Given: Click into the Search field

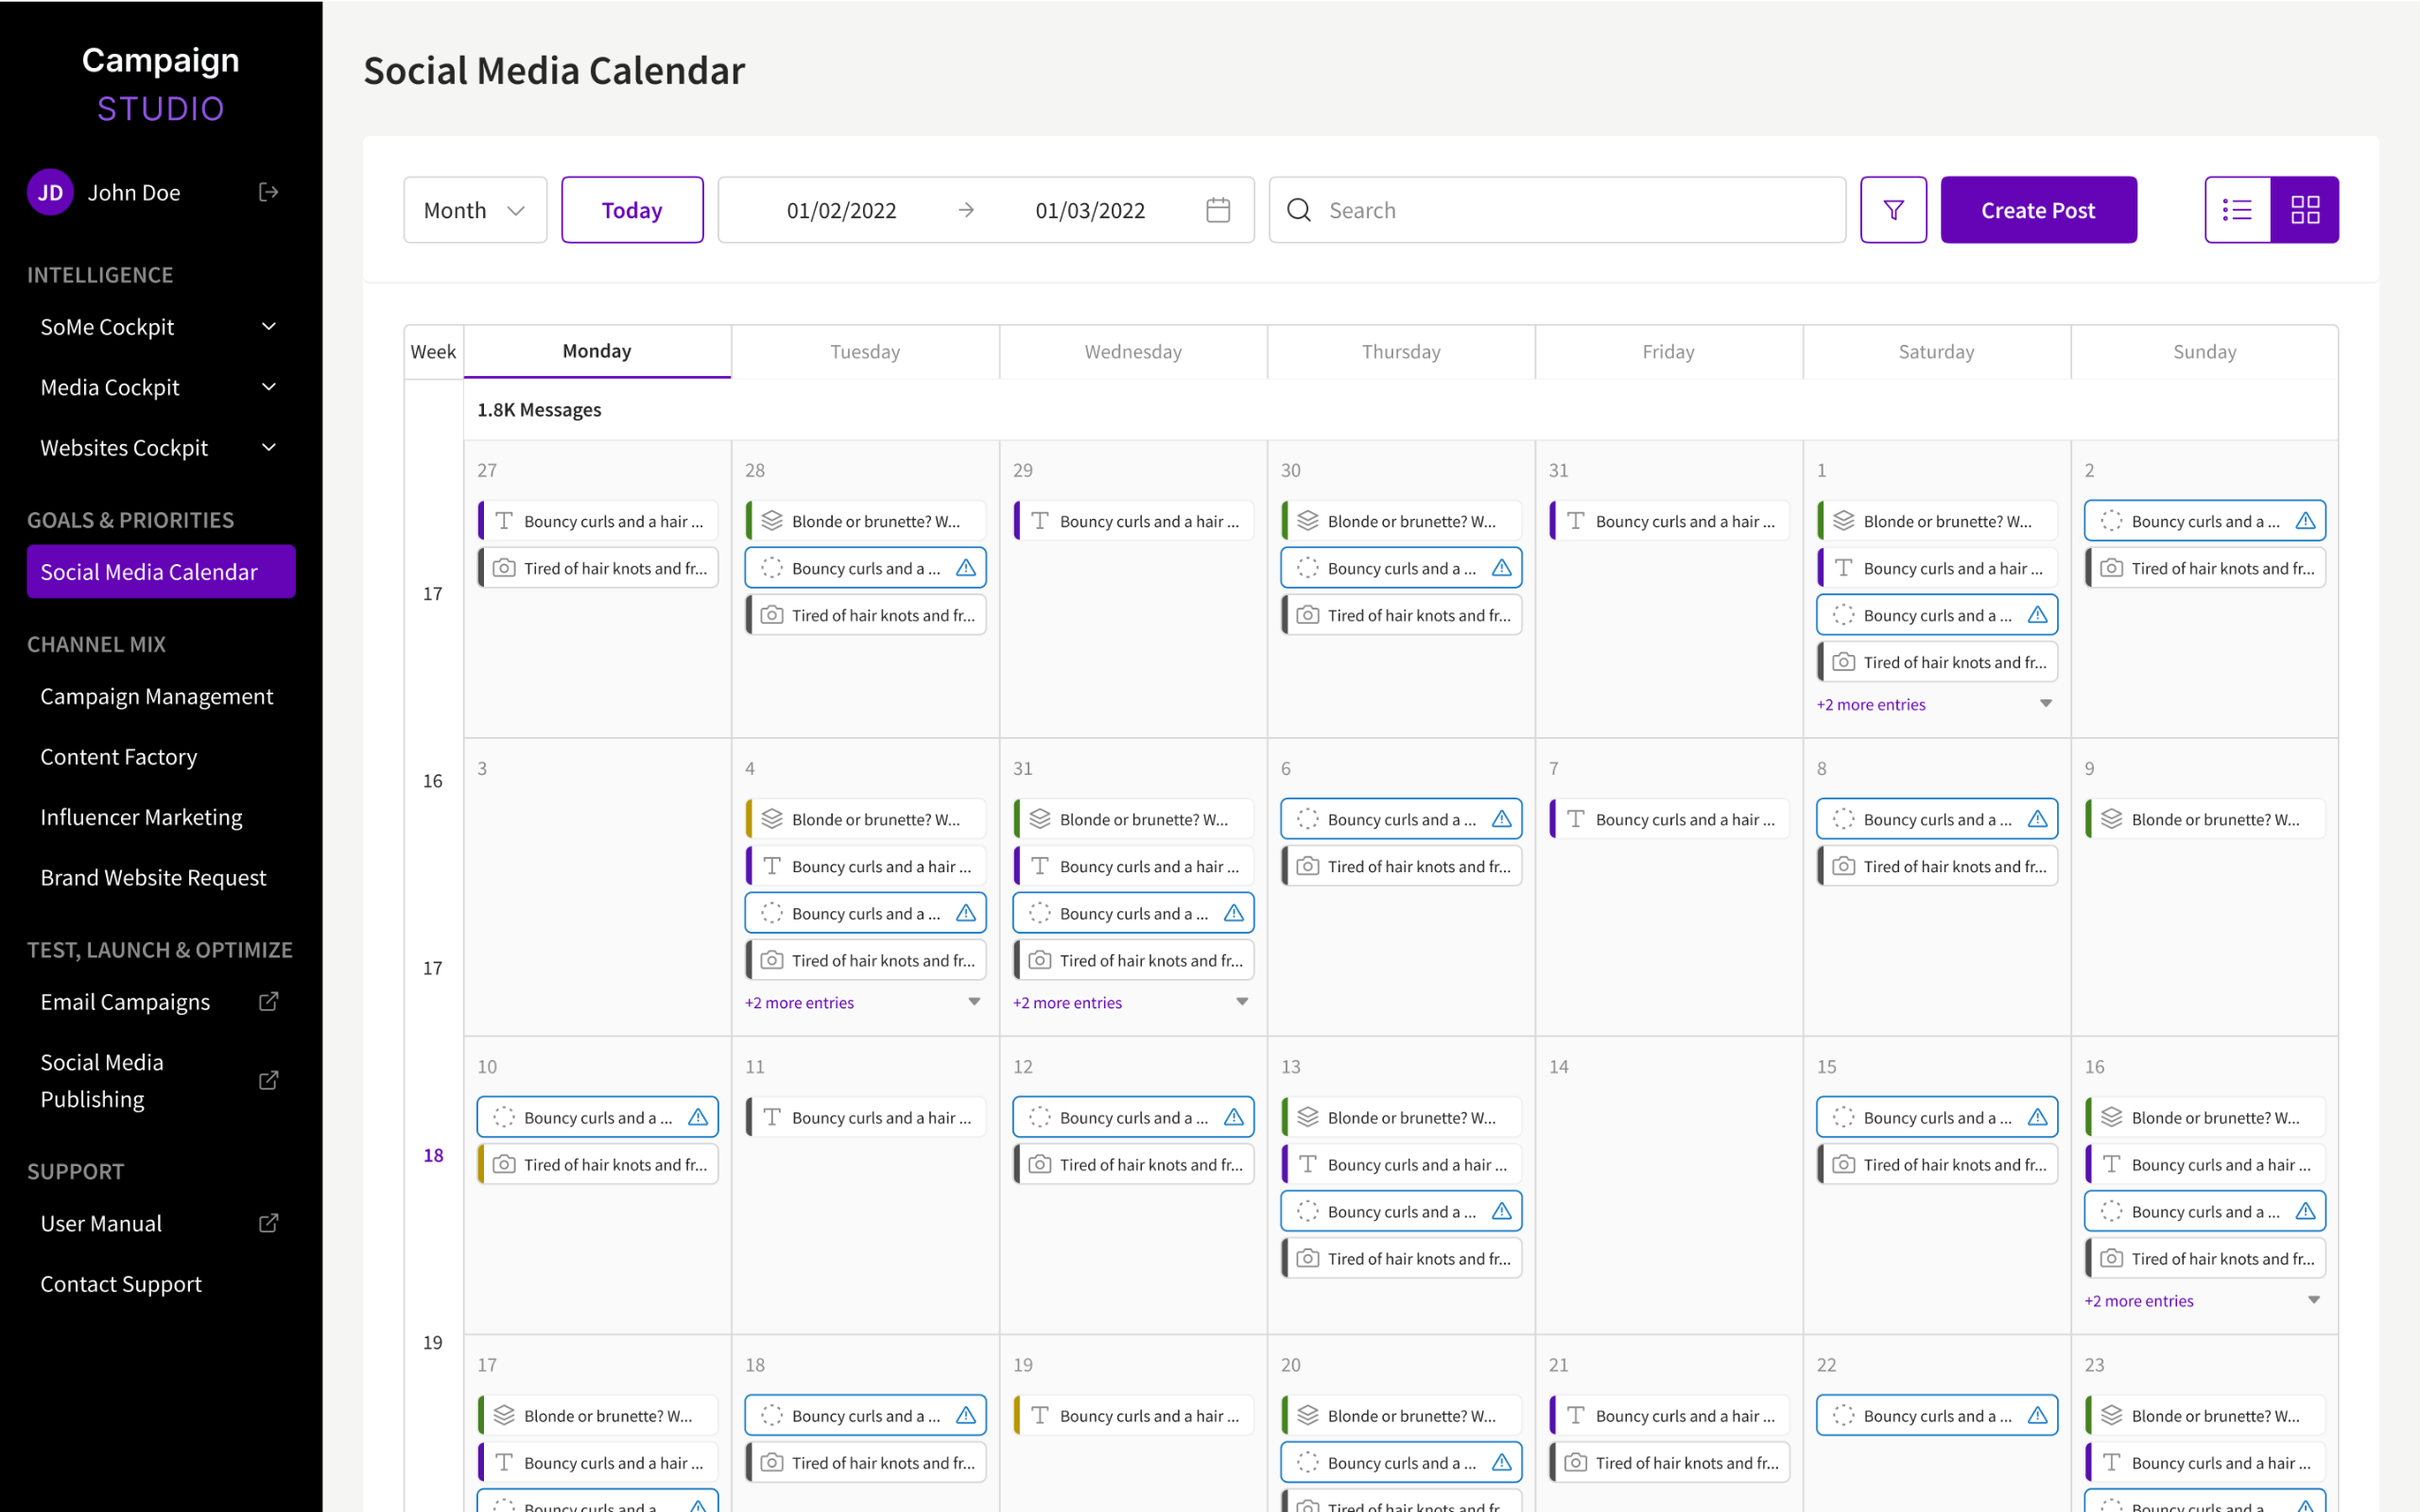Looking at the screenshot, I should coord(1580,210).
